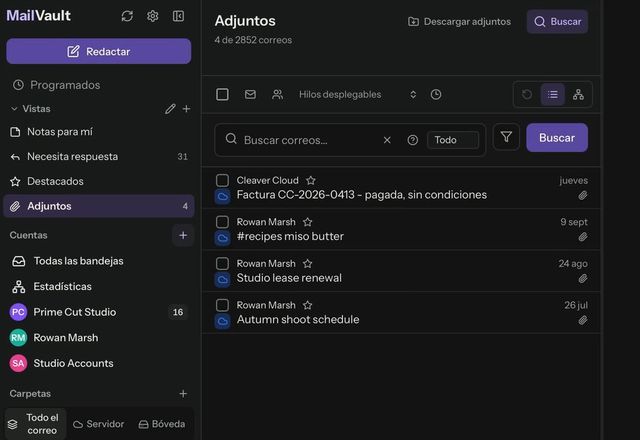
Task: Open the funnel filter button
Action: 506,137
